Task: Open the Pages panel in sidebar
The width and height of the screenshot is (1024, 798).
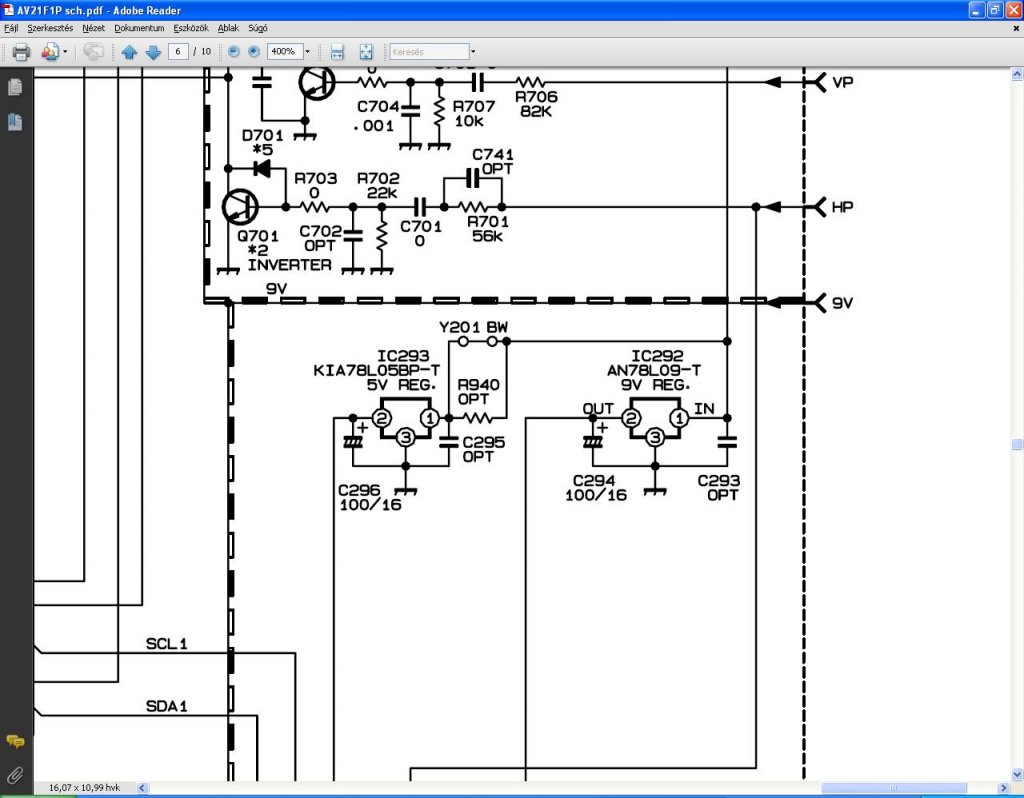Action: pyautogui.click(x=15, y=87)
